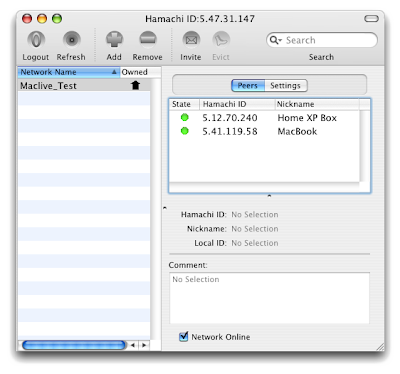The image size is (400, 374).
Task: Click the Remove network icon
Action: click(x=148, y=40)
